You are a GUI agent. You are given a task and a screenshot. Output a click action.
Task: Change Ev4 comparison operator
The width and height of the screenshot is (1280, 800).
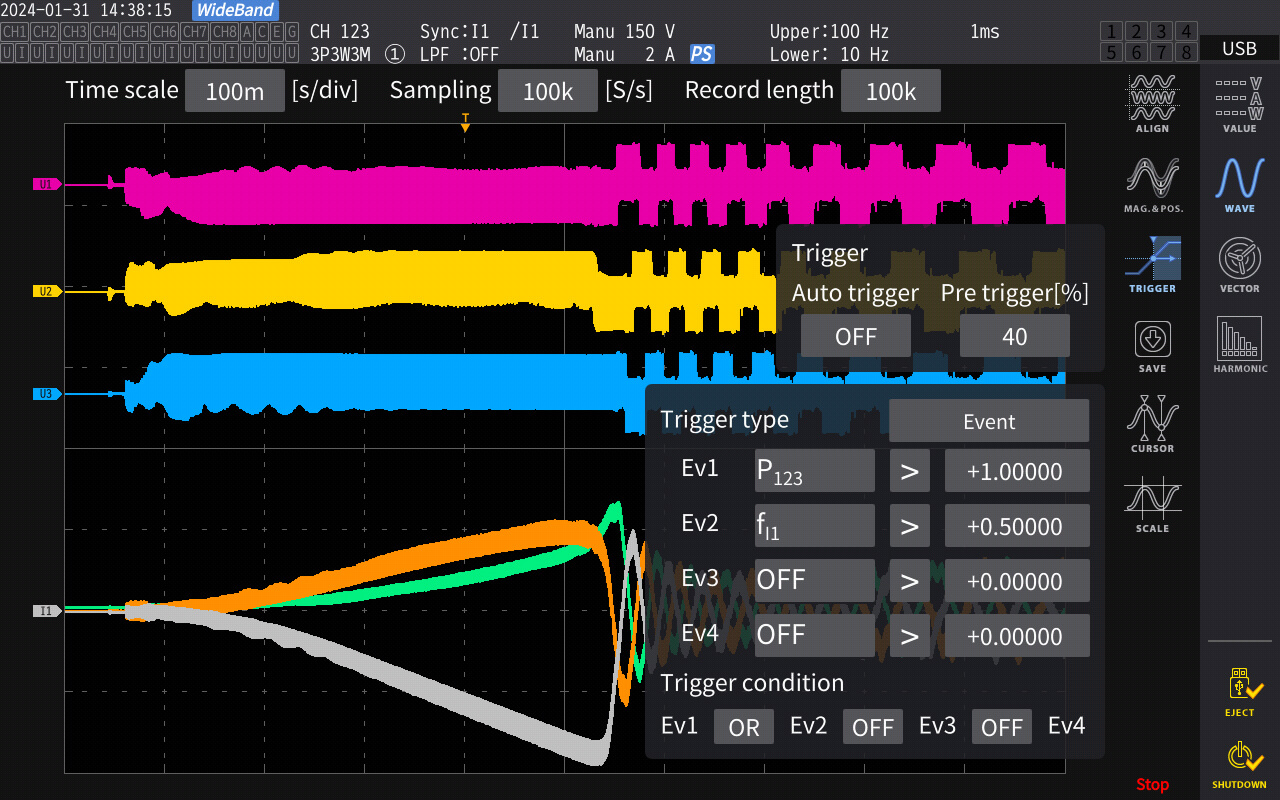[910, 635]
